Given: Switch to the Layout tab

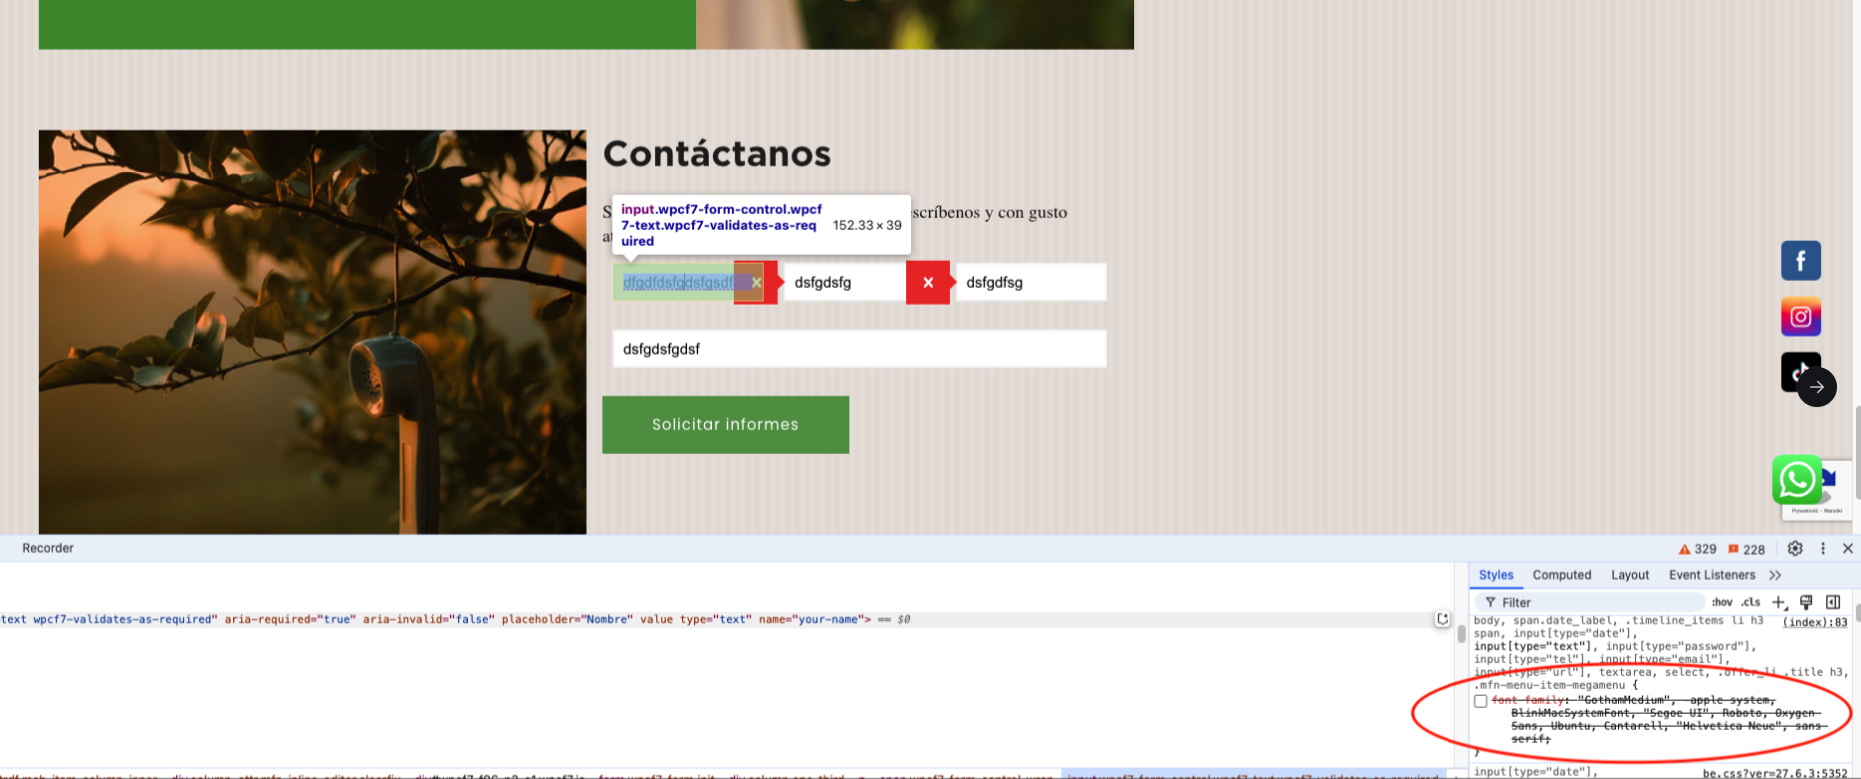Looking at the screenshot, I should coord(1630,575).
